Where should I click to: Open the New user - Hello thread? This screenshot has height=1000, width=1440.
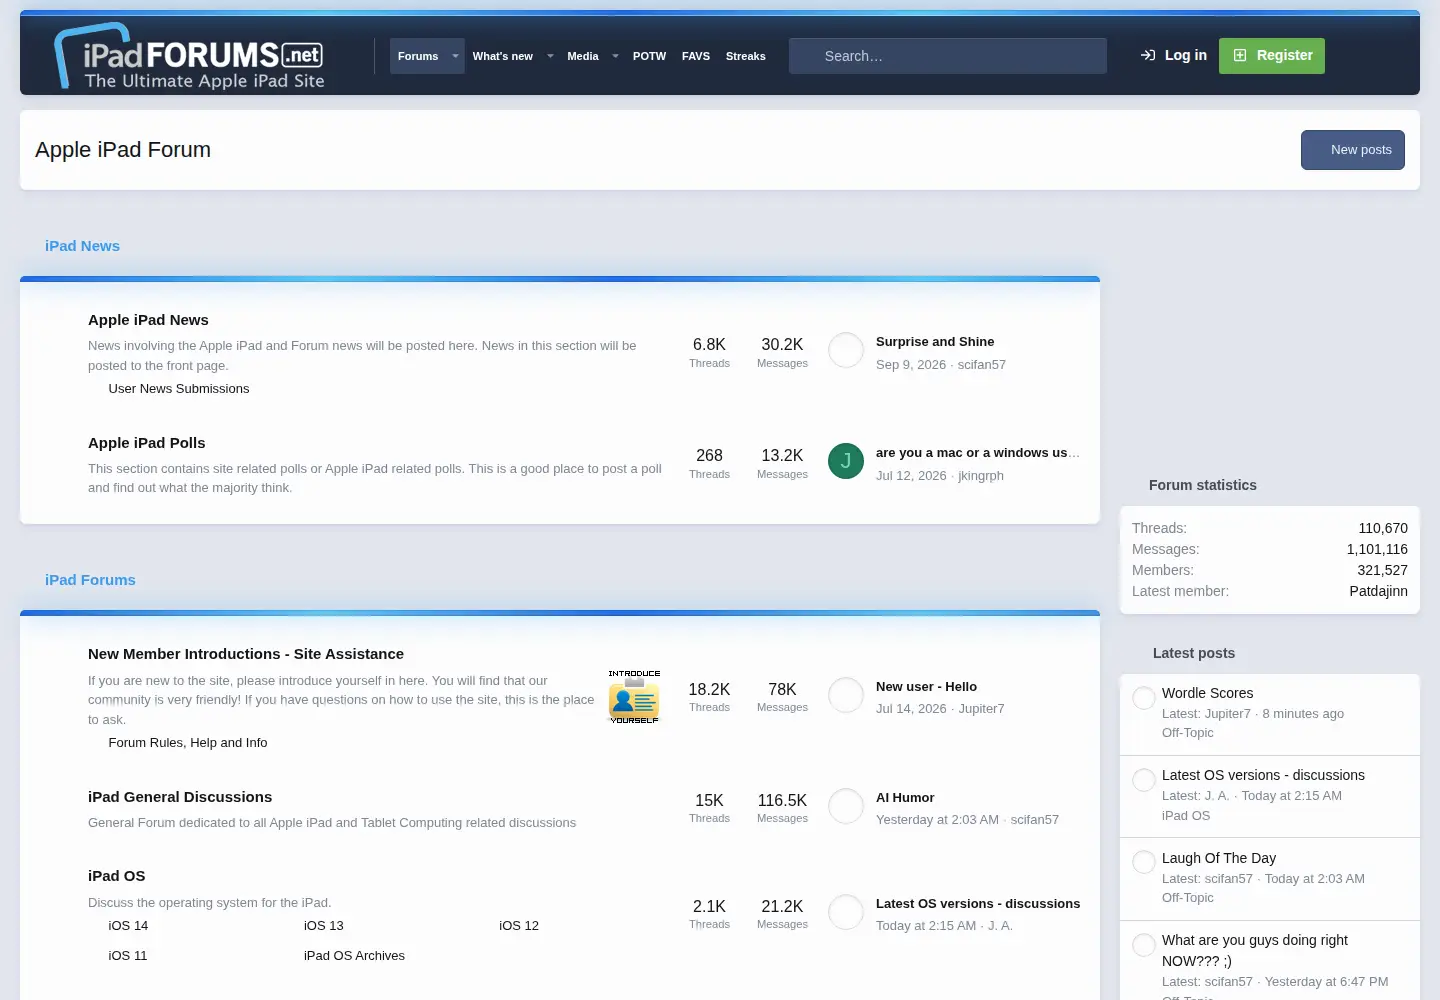926,687
